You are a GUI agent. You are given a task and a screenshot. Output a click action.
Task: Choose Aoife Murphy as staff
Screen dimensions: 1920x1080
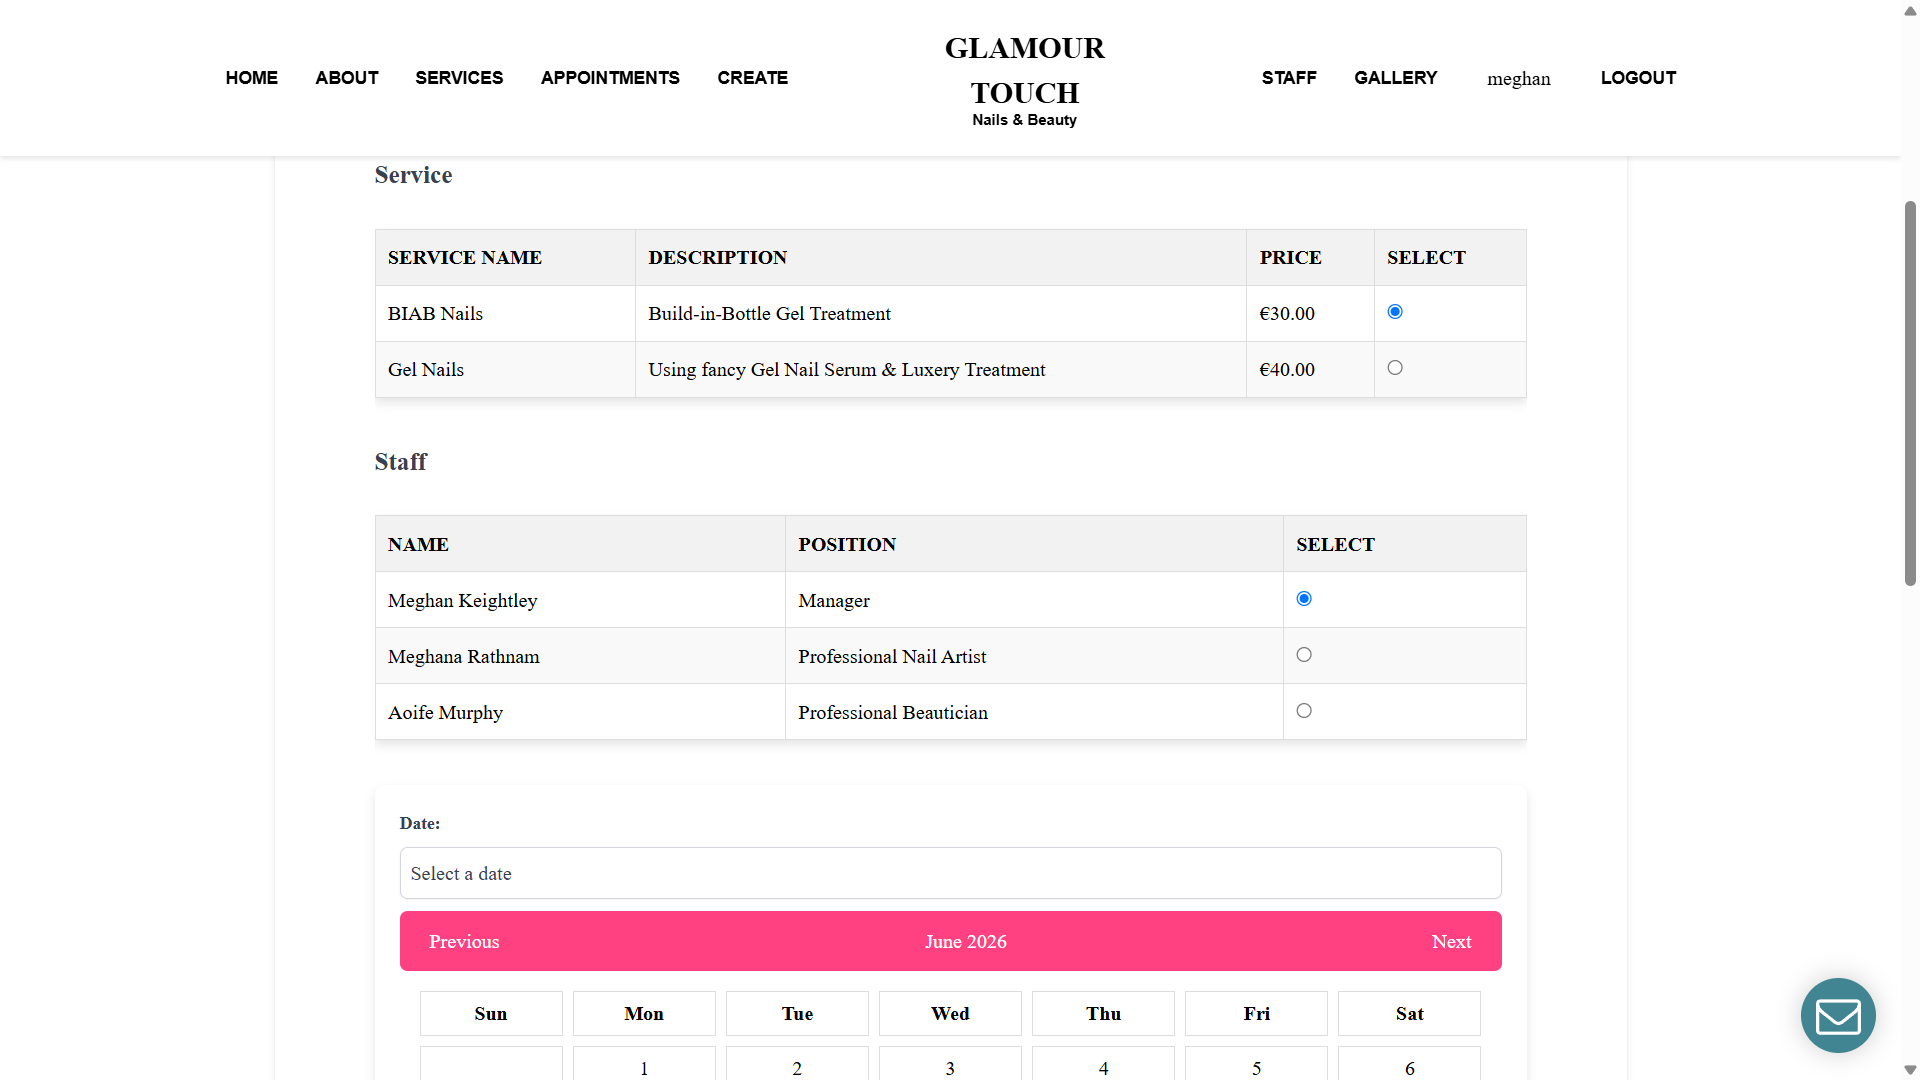pos(1304,711)
